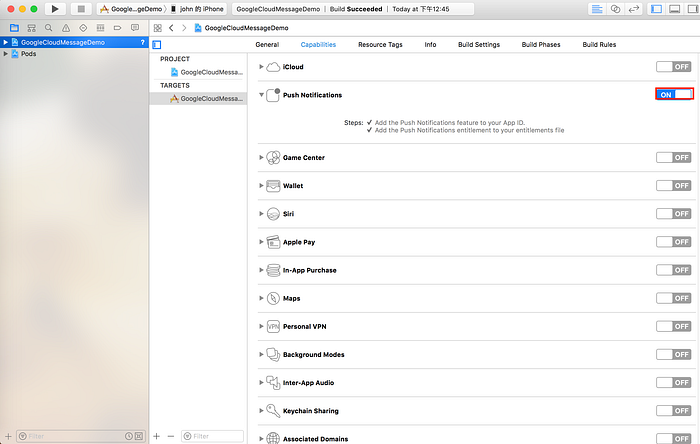The image size is (700, 444).
Task: Open the Build Rules tab
Action: click(x=599, y=45)
